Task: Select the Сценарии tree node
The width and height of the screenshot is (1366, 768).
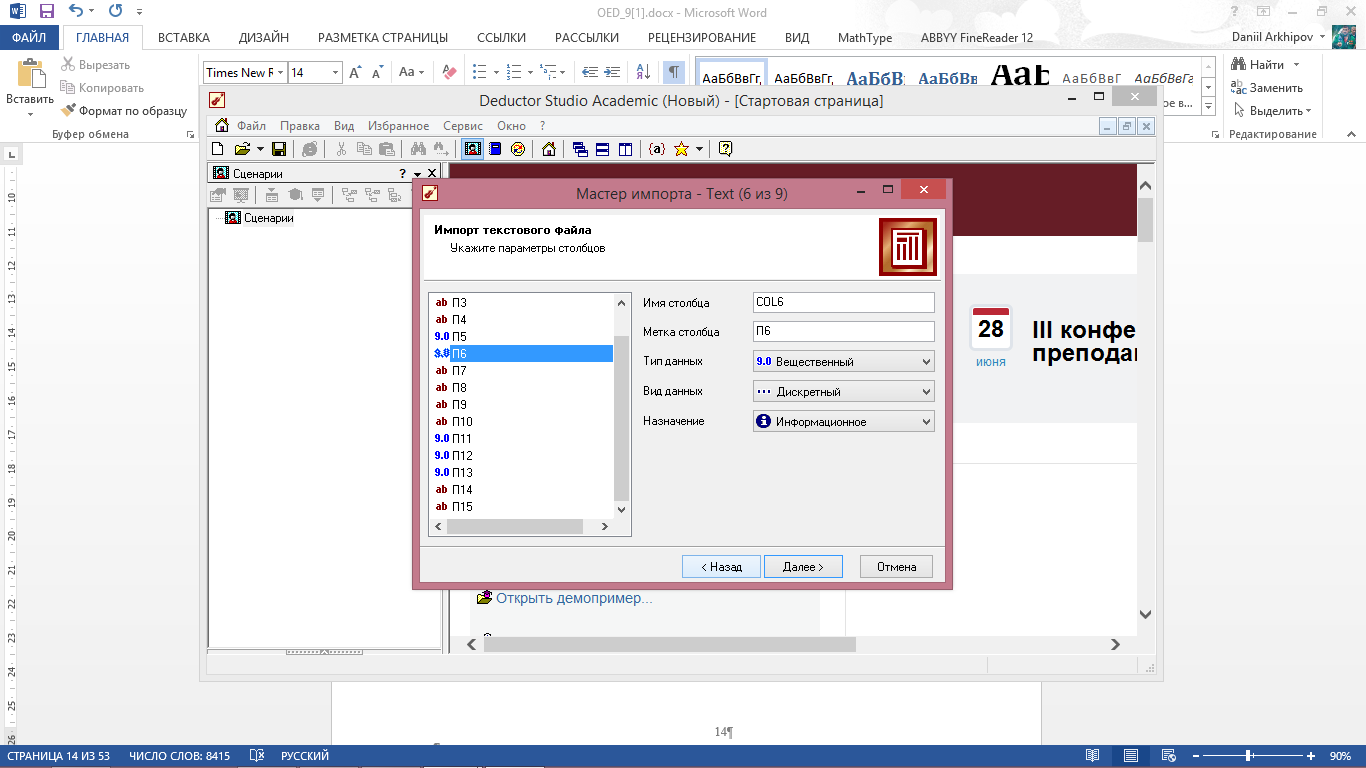Action: click(268, 217)
